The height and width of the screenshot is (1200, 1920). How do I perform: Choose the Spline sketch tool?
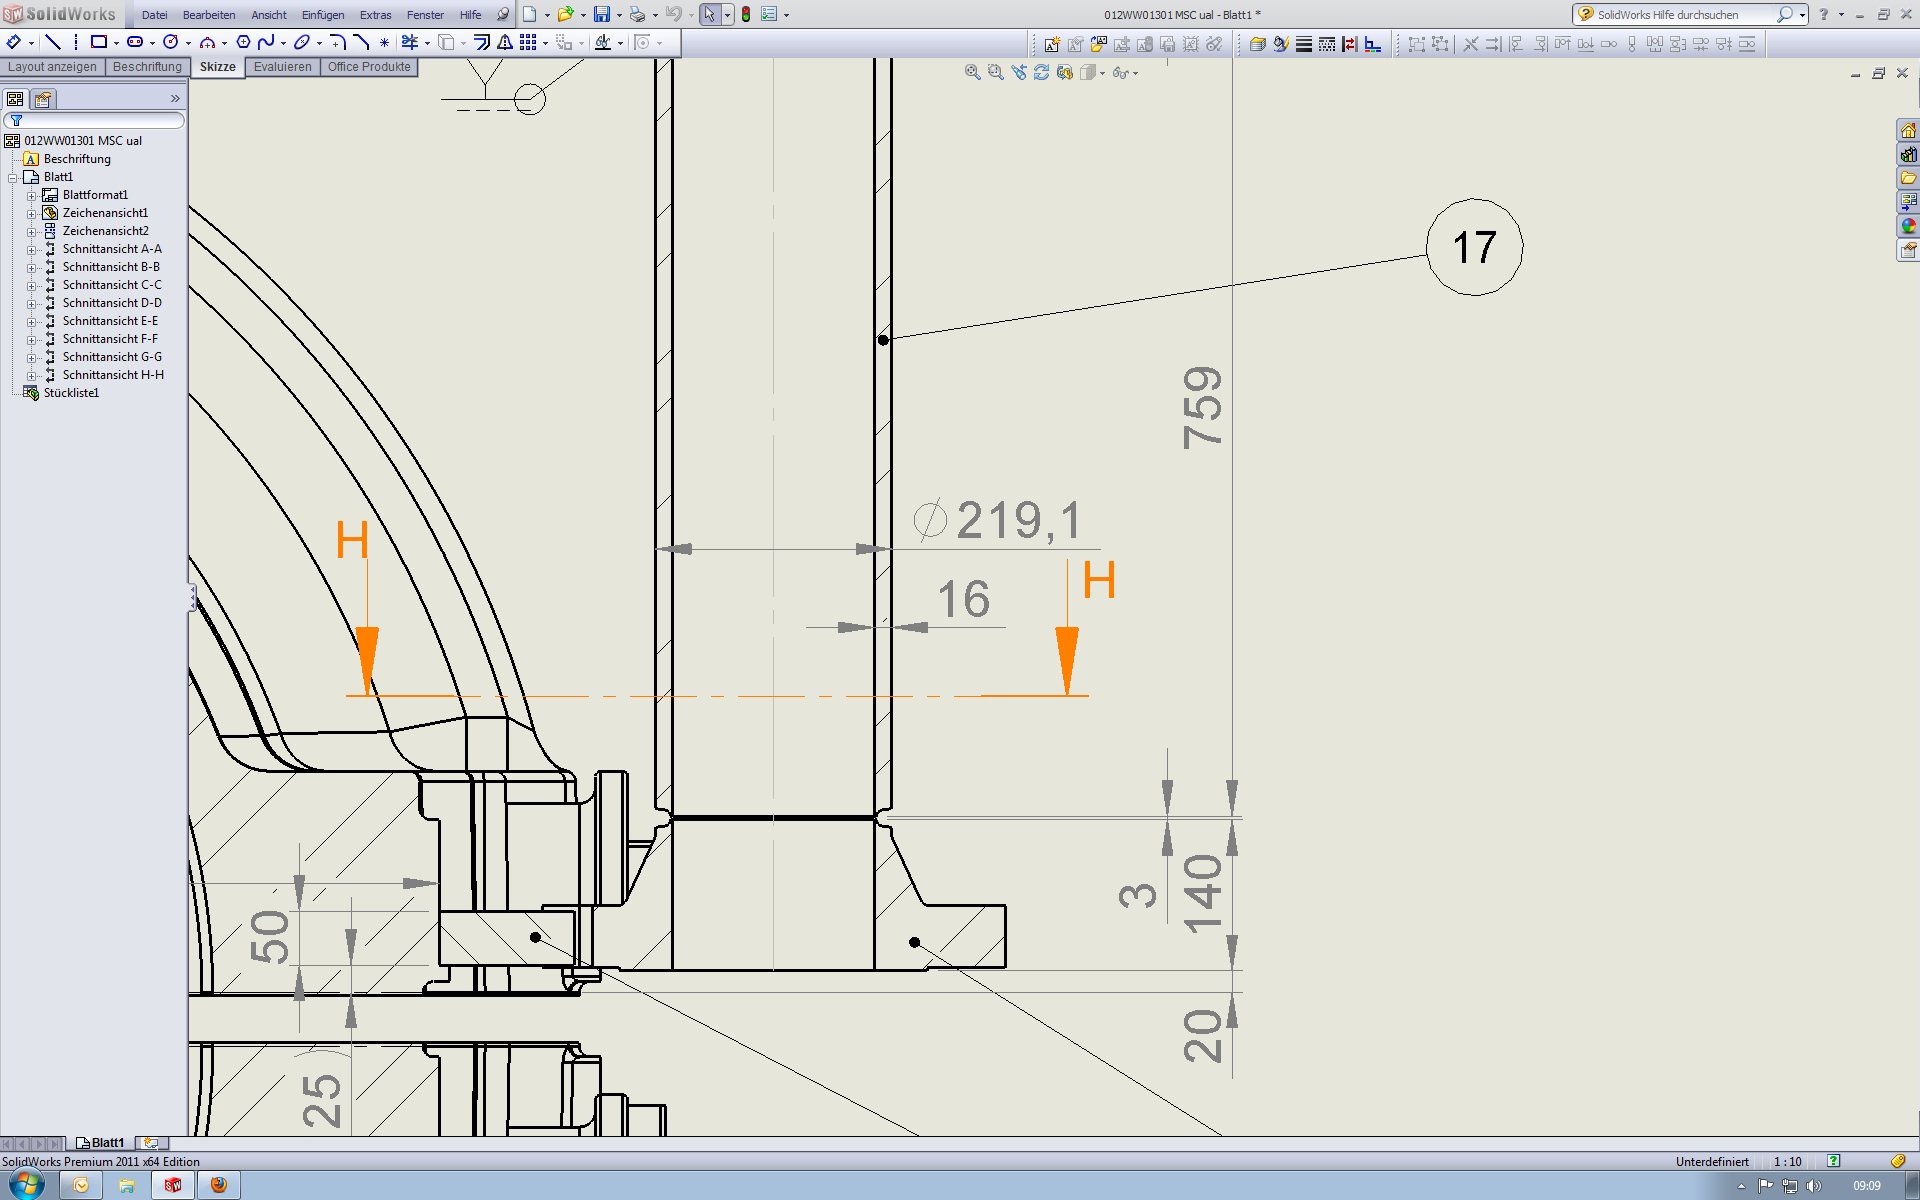point(266,42)
